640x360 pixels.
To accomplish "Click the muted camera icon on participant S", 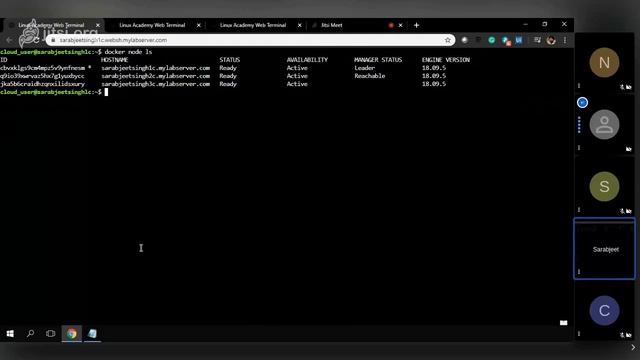I will (x=629, y=211).
